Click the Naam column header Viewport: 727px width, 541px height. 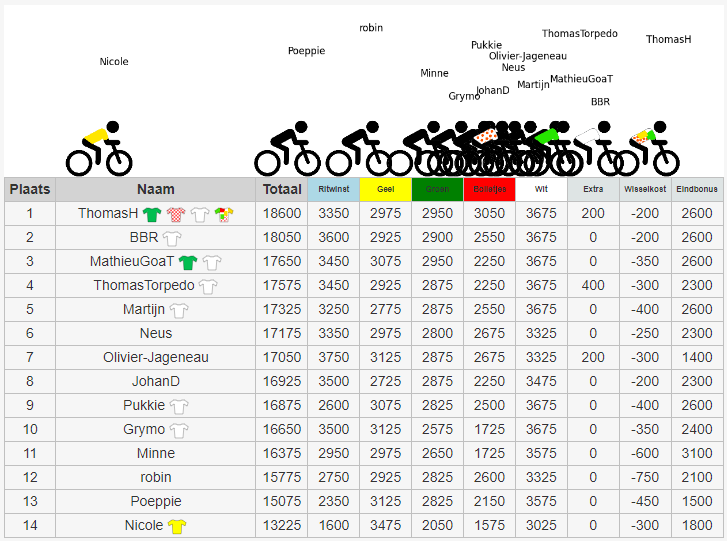pyautogui.click(x=155, y=189)
